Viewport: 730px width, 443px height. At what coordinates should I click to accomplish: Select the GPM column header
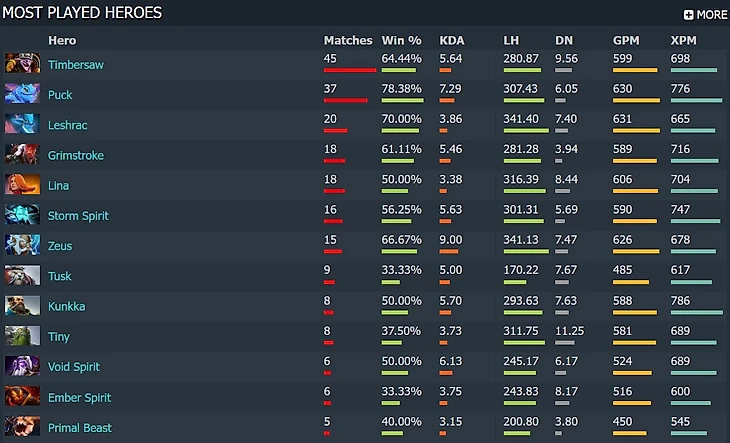(626, 40)
